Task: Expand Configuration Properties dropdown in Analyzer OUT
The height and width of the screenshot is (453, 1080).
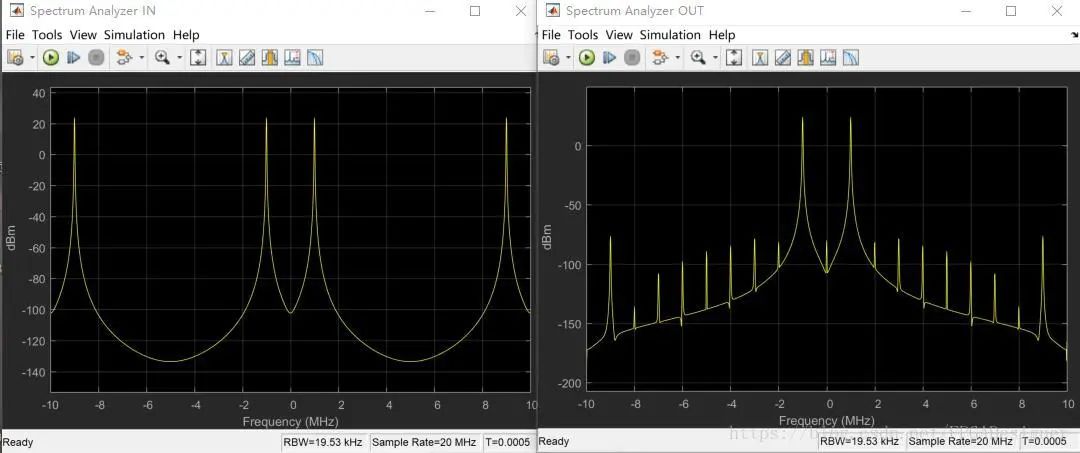Action: click(568, 58)
